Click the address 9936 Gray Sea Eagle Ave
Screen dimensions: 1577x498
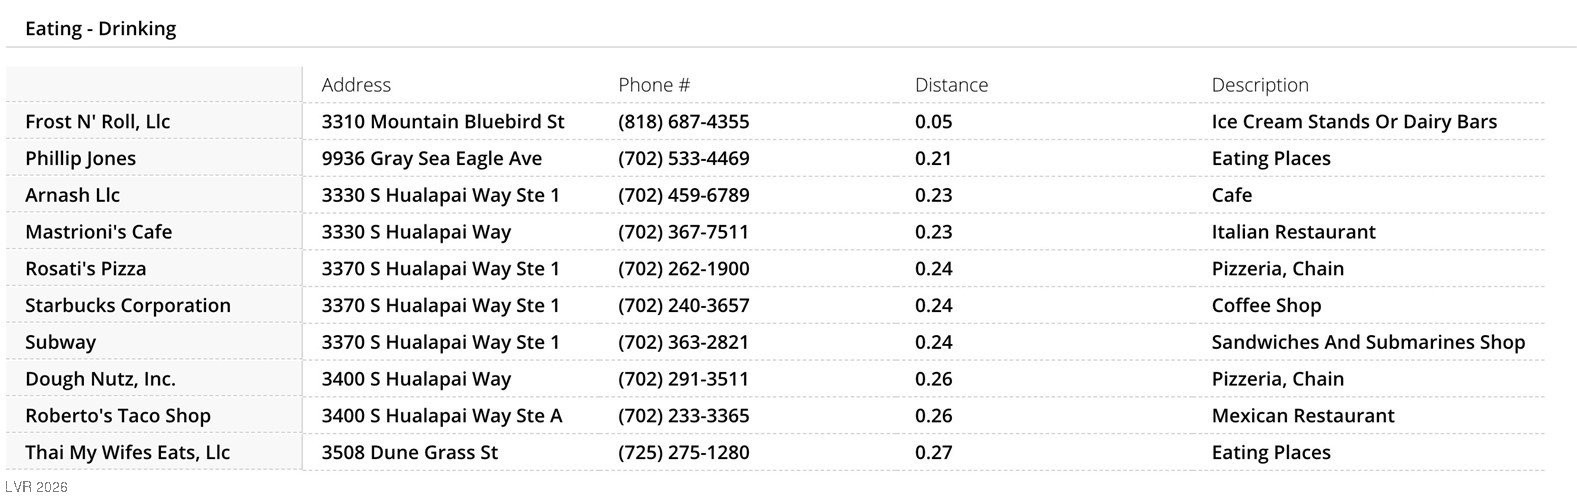coord(431,159)
